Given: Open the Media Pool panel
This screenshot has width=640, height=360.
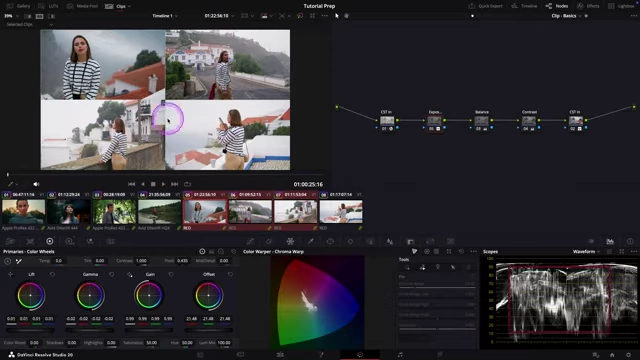Looking at the screenshot, I should [82, 6].
